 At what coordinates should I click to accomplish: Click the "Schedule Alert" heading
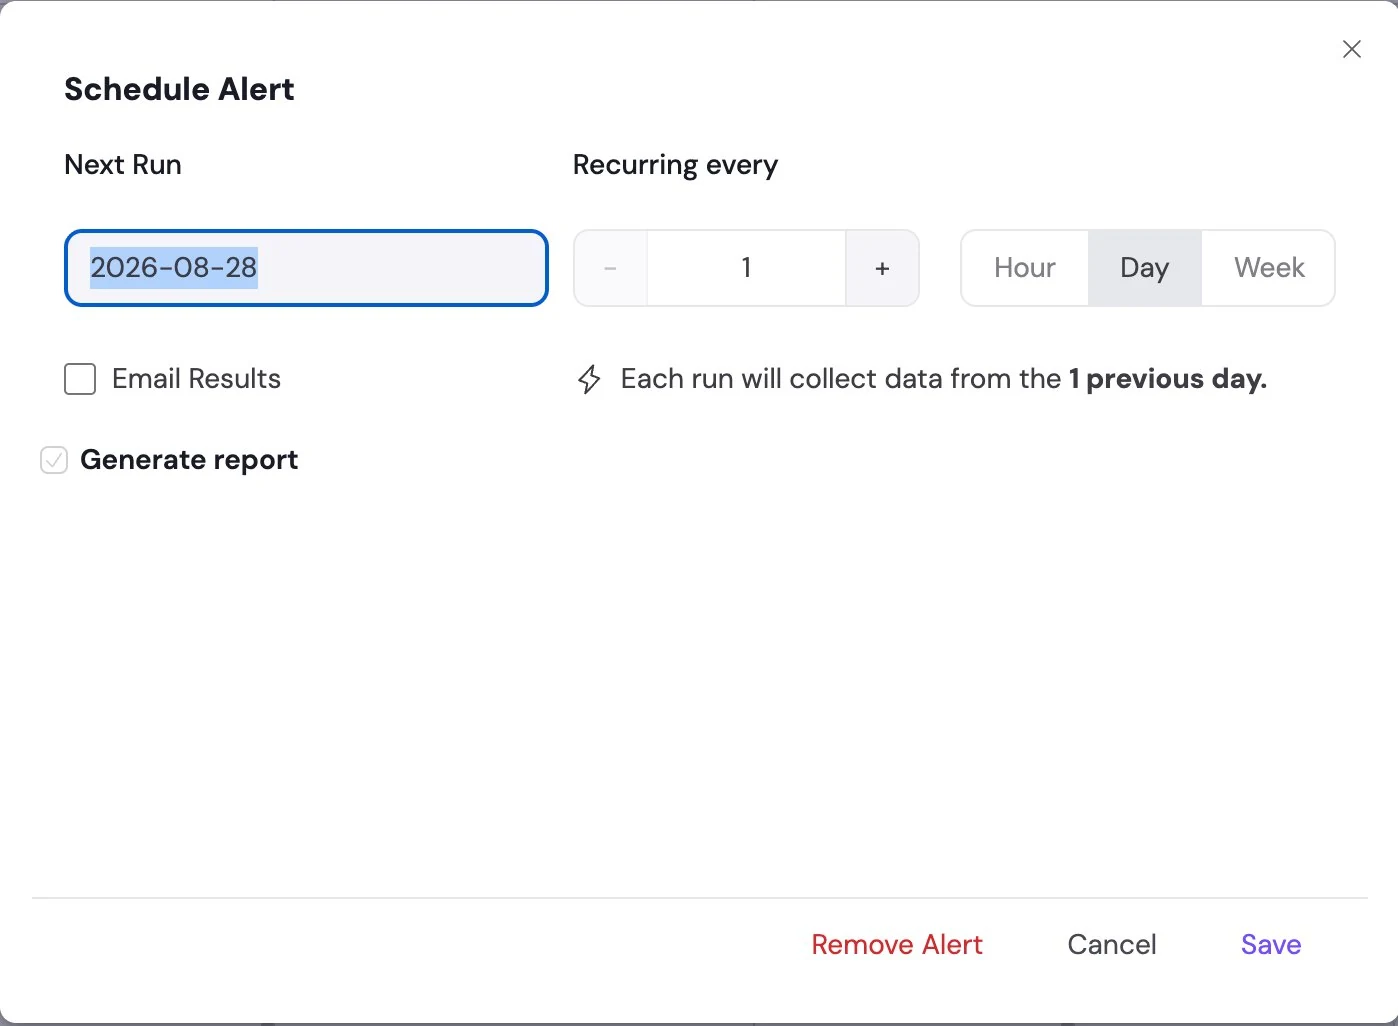179,89
